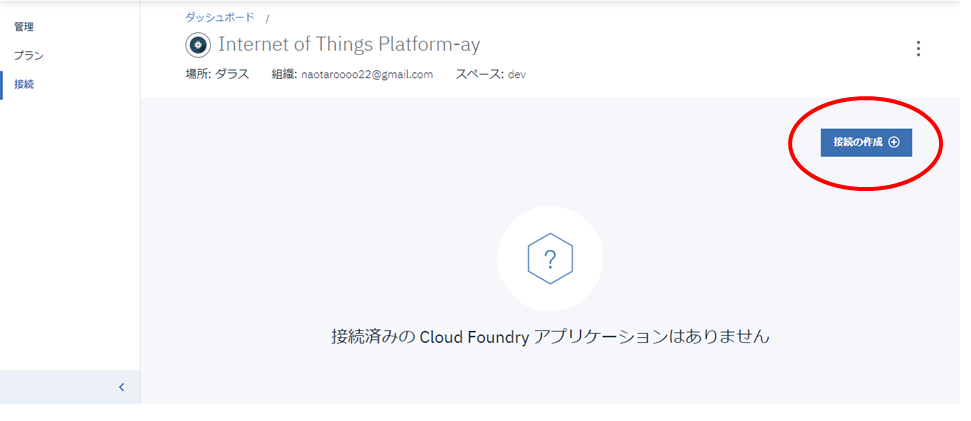Click the hexagon question mark icon
971x421 pixels.
[549, 258]
